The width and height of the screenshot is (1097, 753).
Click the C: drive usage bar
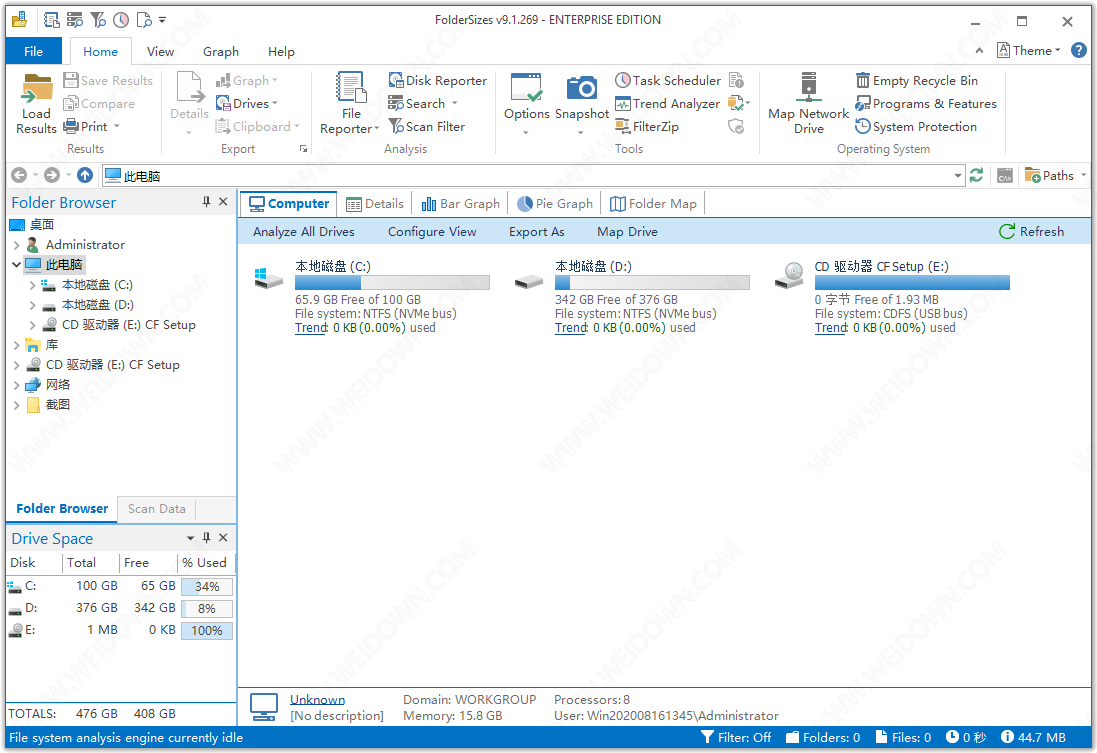(392, 283)
